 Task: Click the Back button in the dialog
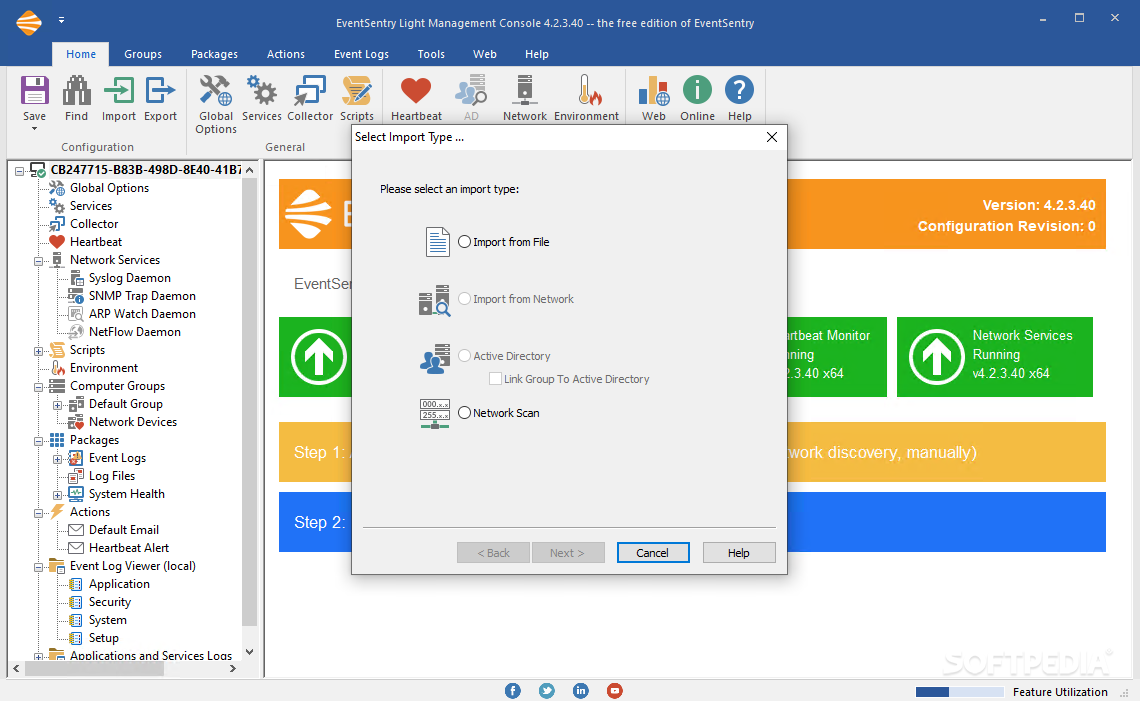pos(494,553)
